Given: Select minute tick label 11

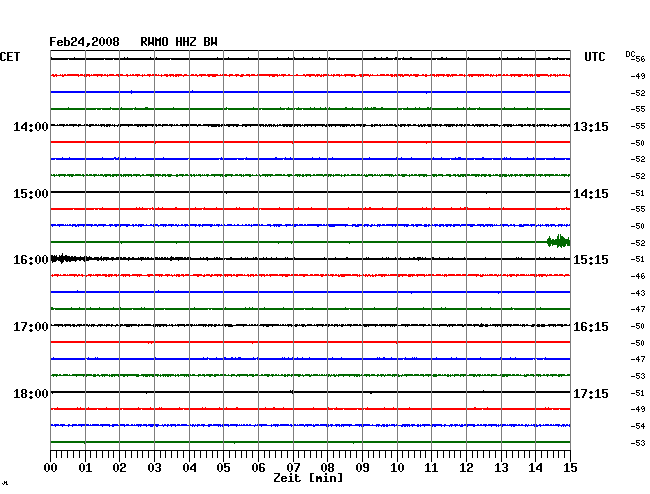Looking at the screenshot, I should pyautogui.click(x=431, y=467).
